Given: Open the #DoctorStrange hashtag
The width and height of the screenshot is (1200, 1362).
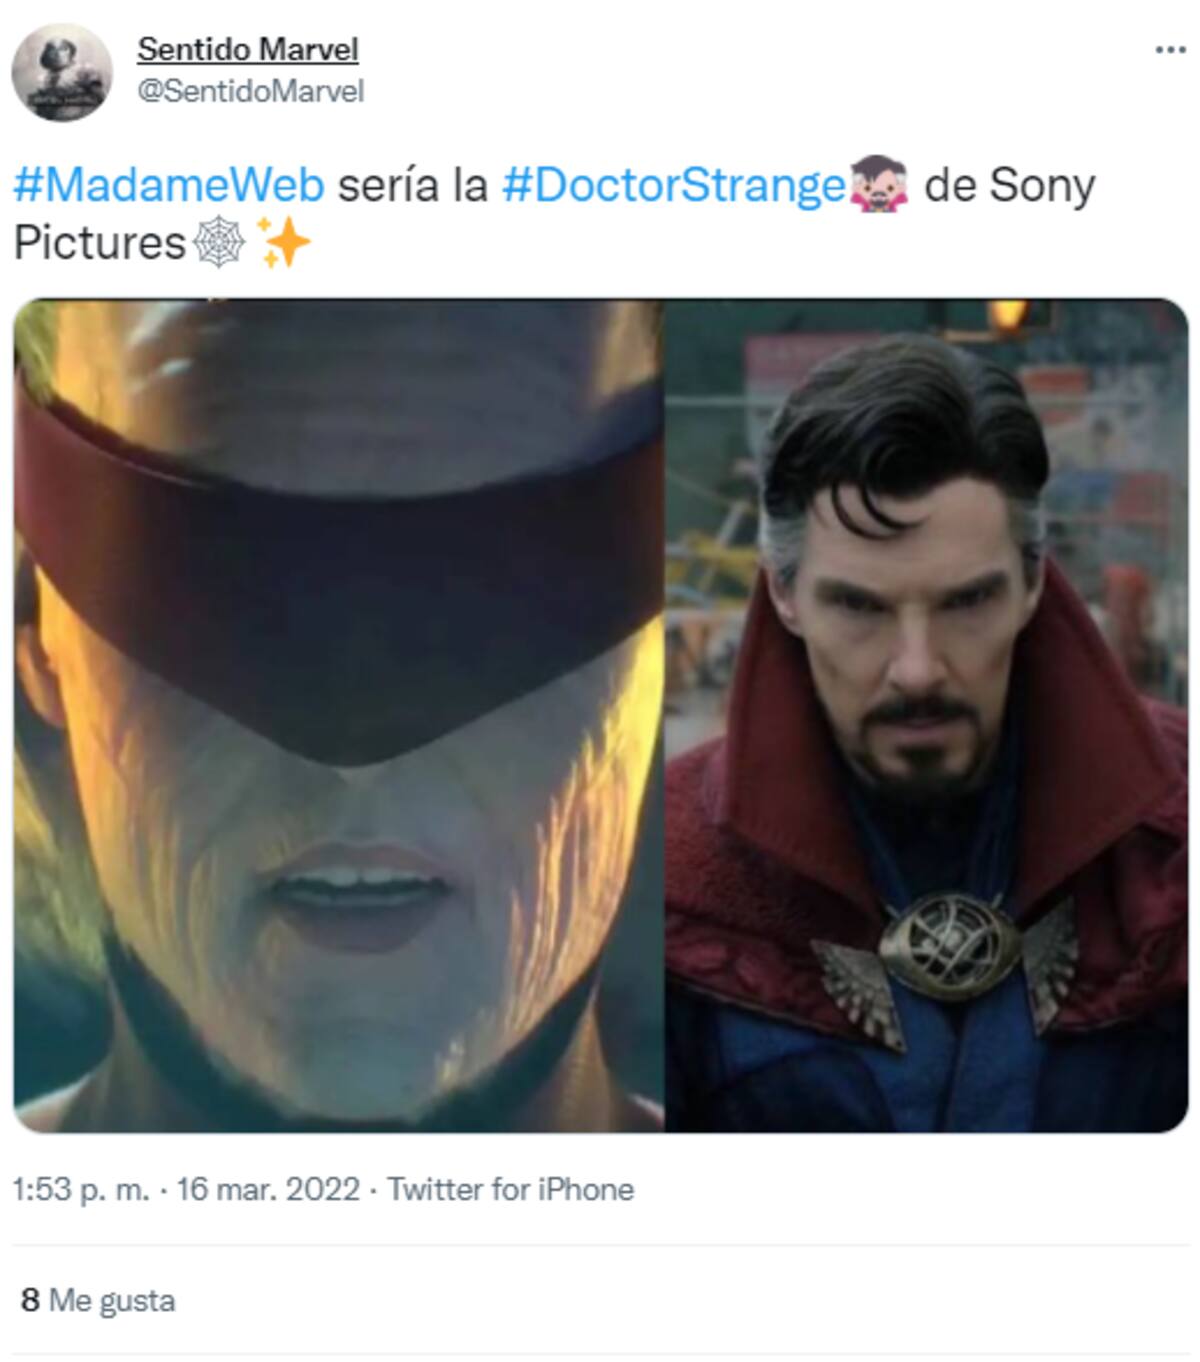Looking at the screenshot, I should pos(673,185).
